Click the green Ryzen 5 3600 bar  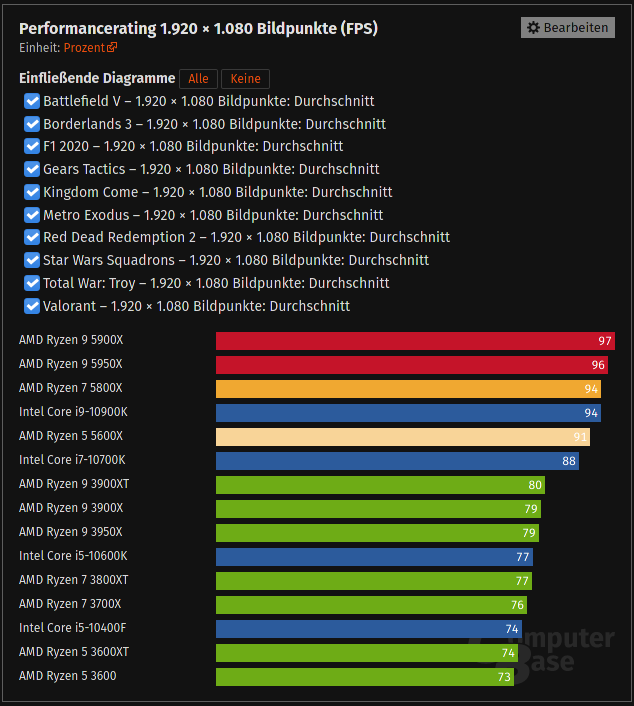point(365,677)
